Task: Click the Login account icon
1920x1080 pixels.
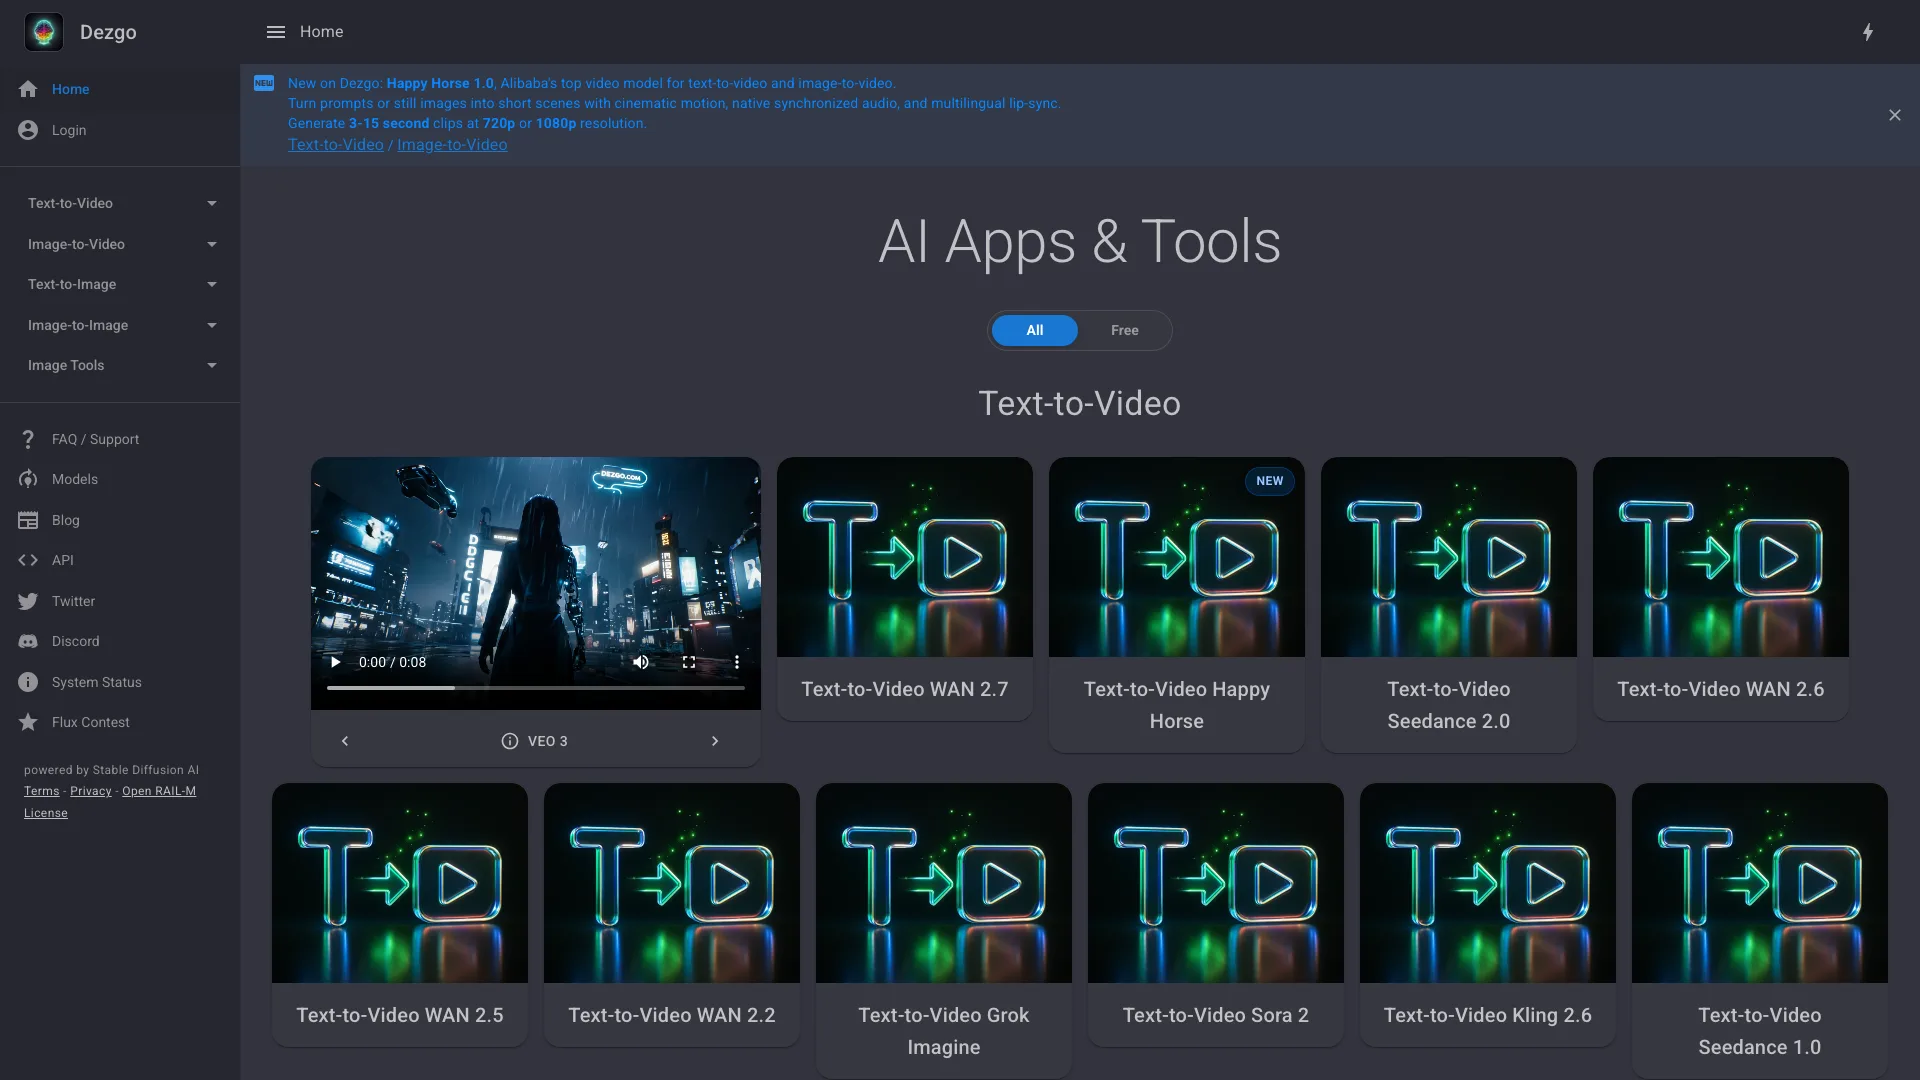Action: point(28,130)
